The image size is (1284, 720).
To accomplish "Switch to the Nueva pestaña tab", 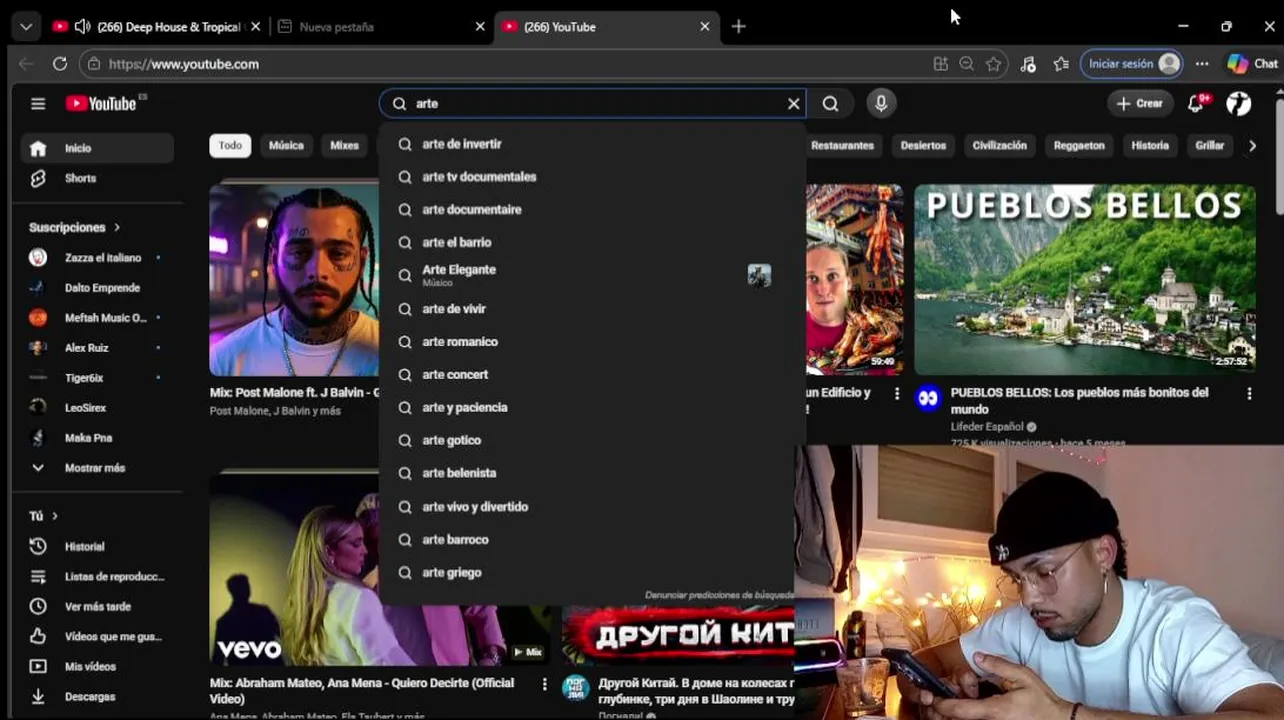I will pyautogui.click(x=380, y=27).
